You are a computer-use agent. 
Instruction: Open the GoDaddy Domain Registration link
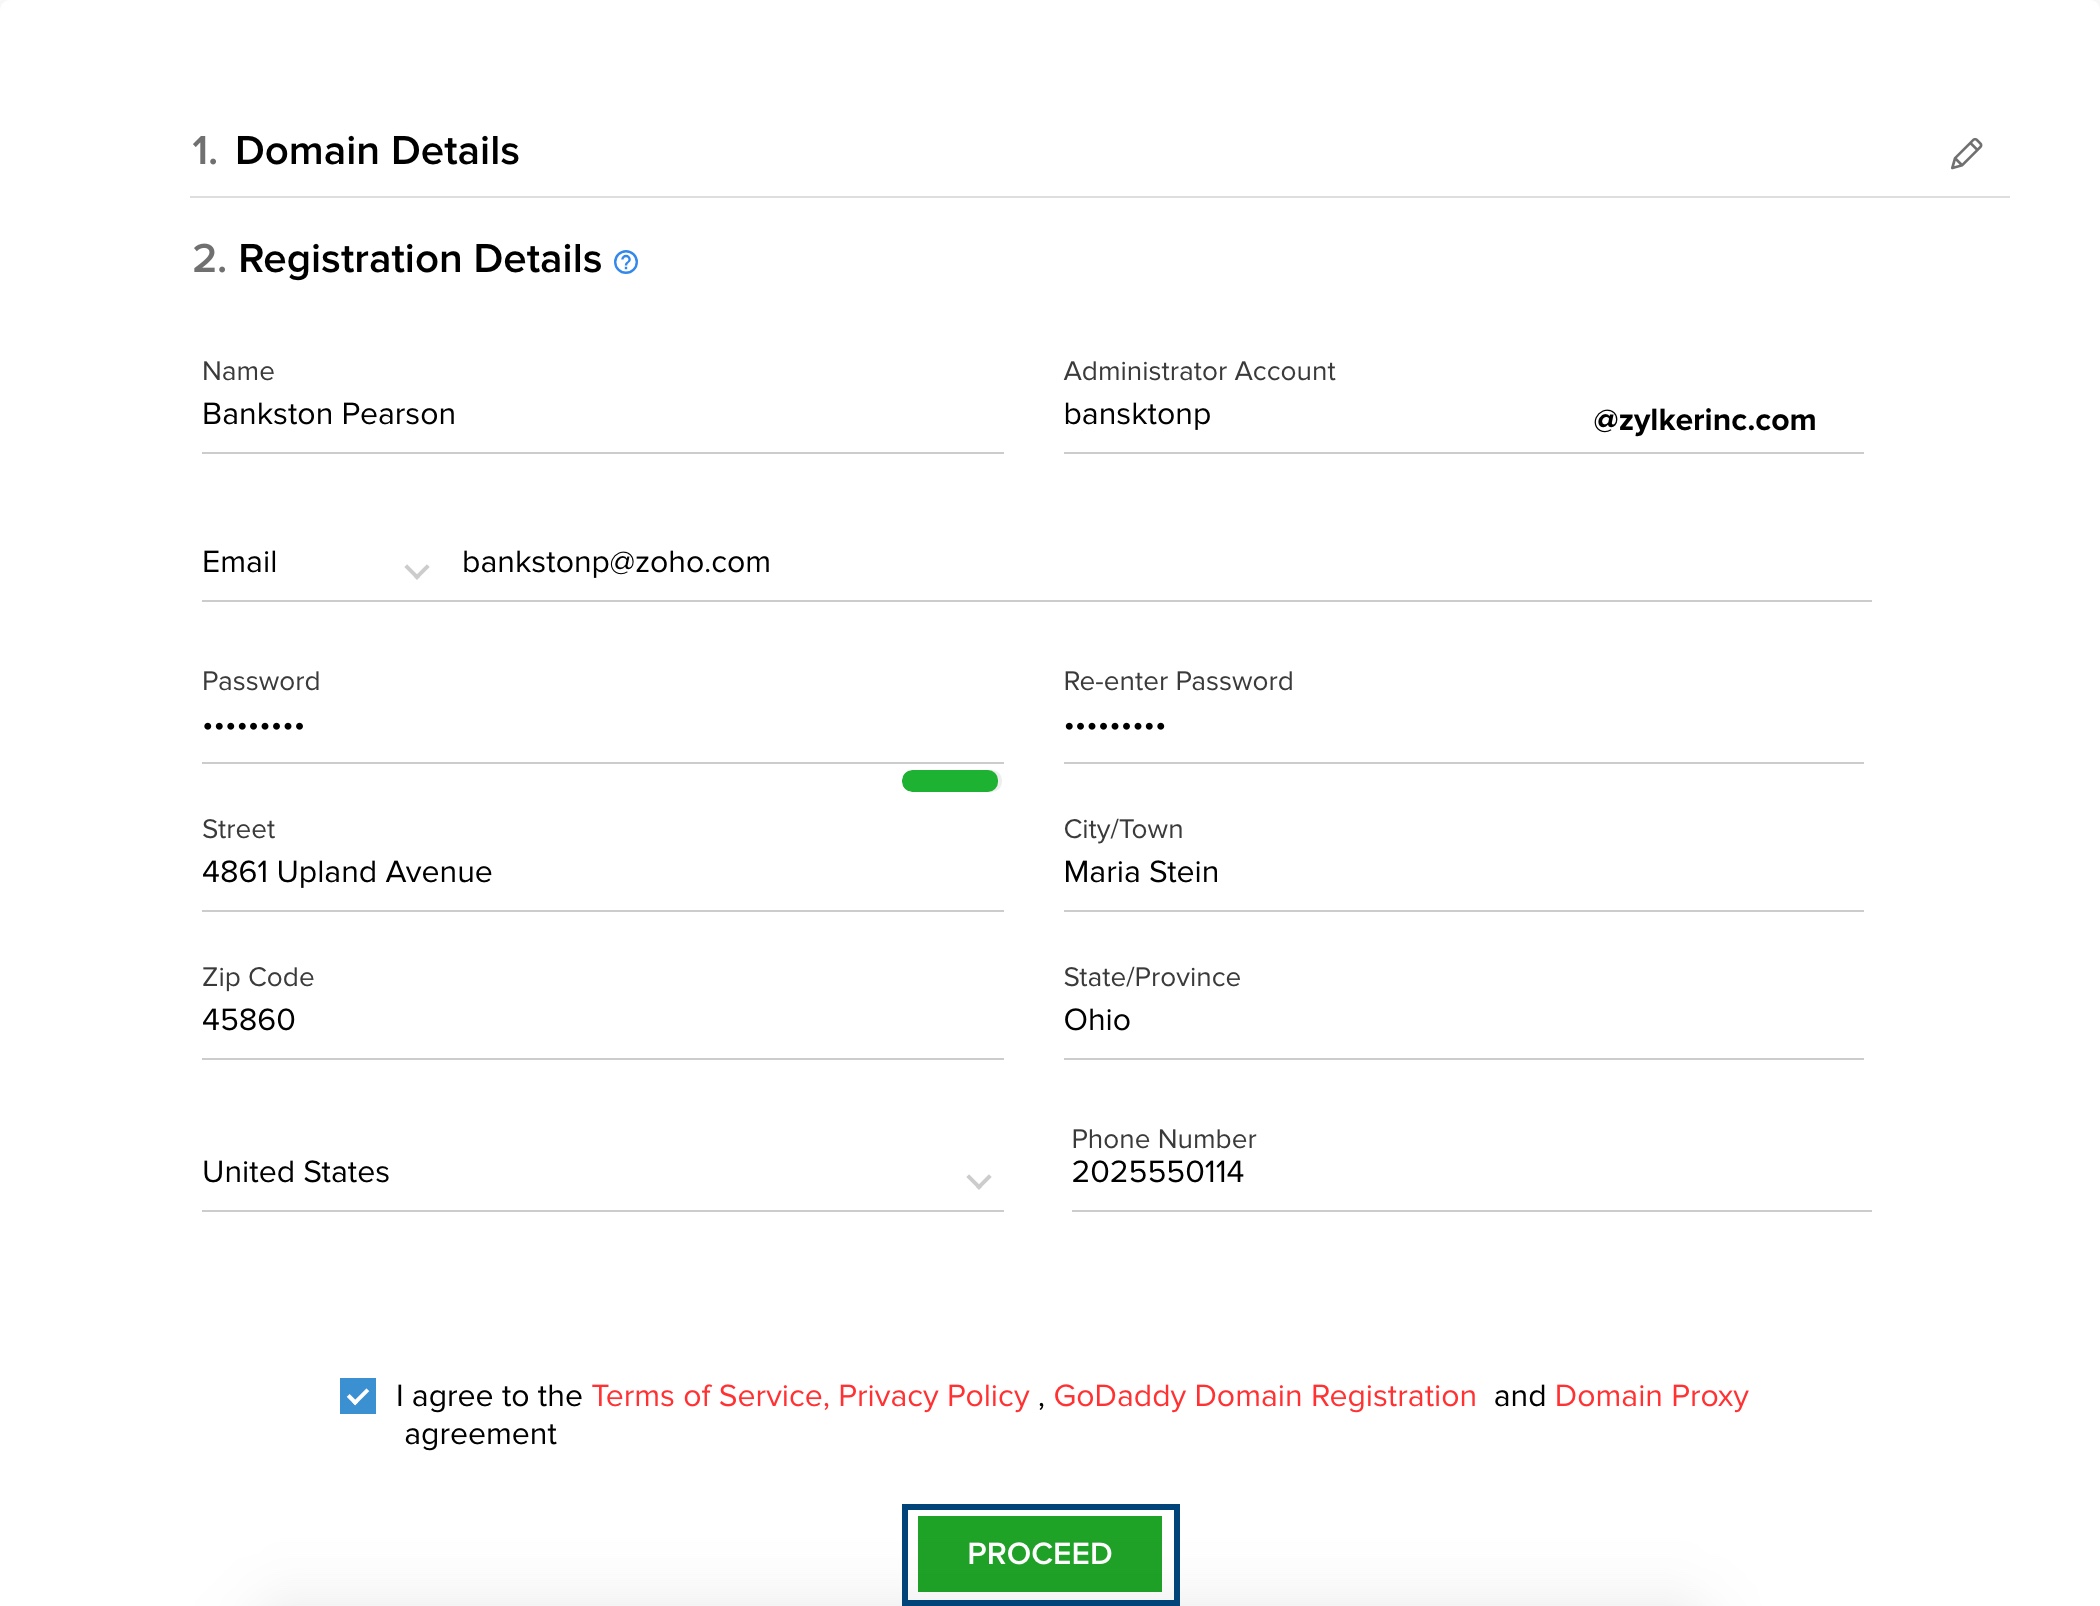(1264, 1396)
